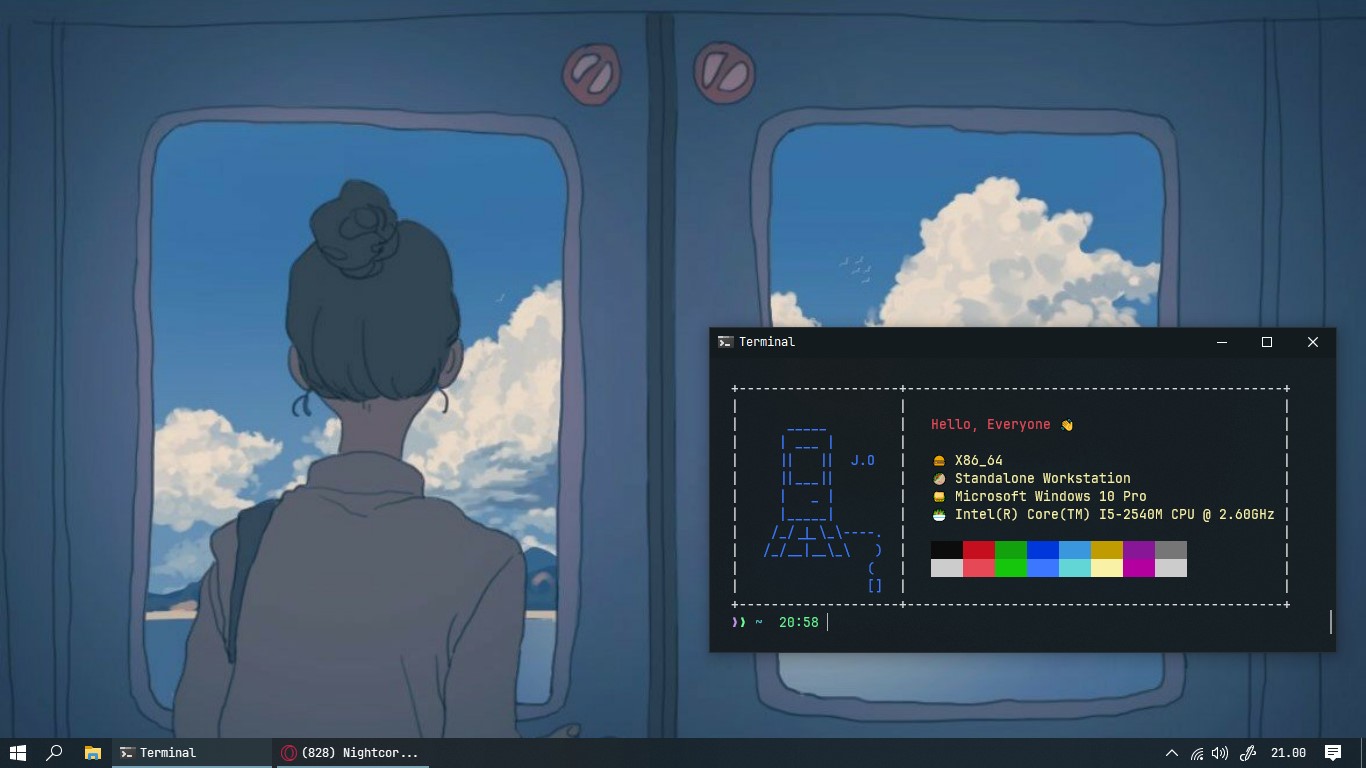This screenshot has height=768, width=1366.
Task: Click sandwich emoji beside Microsoft Windows 10 Pro
Action: point(939,497)
